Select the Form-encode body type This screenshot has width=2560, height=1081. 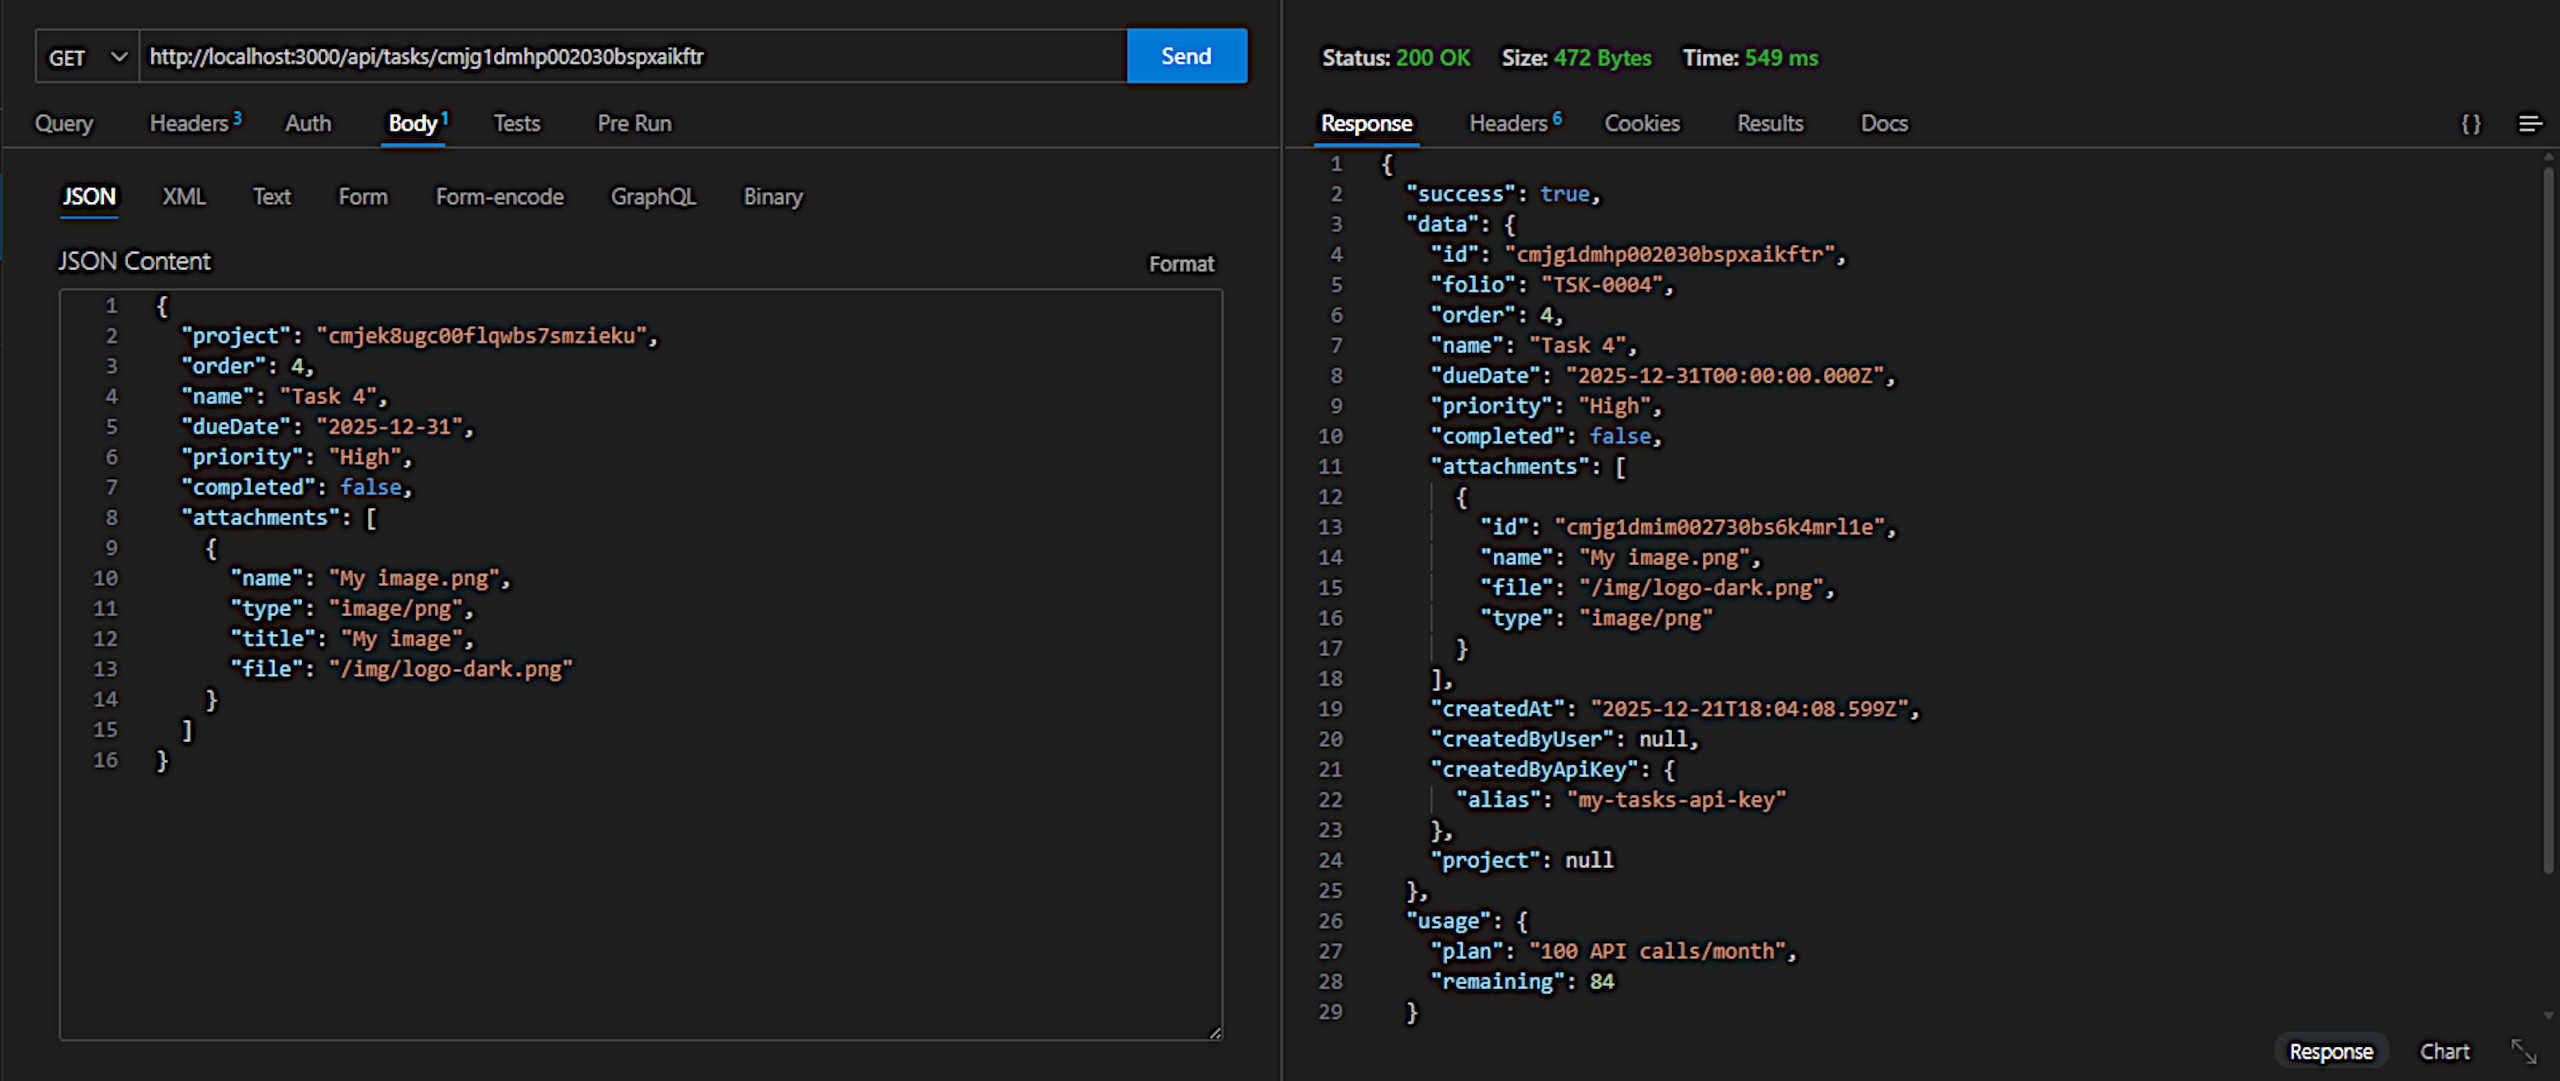499,197
